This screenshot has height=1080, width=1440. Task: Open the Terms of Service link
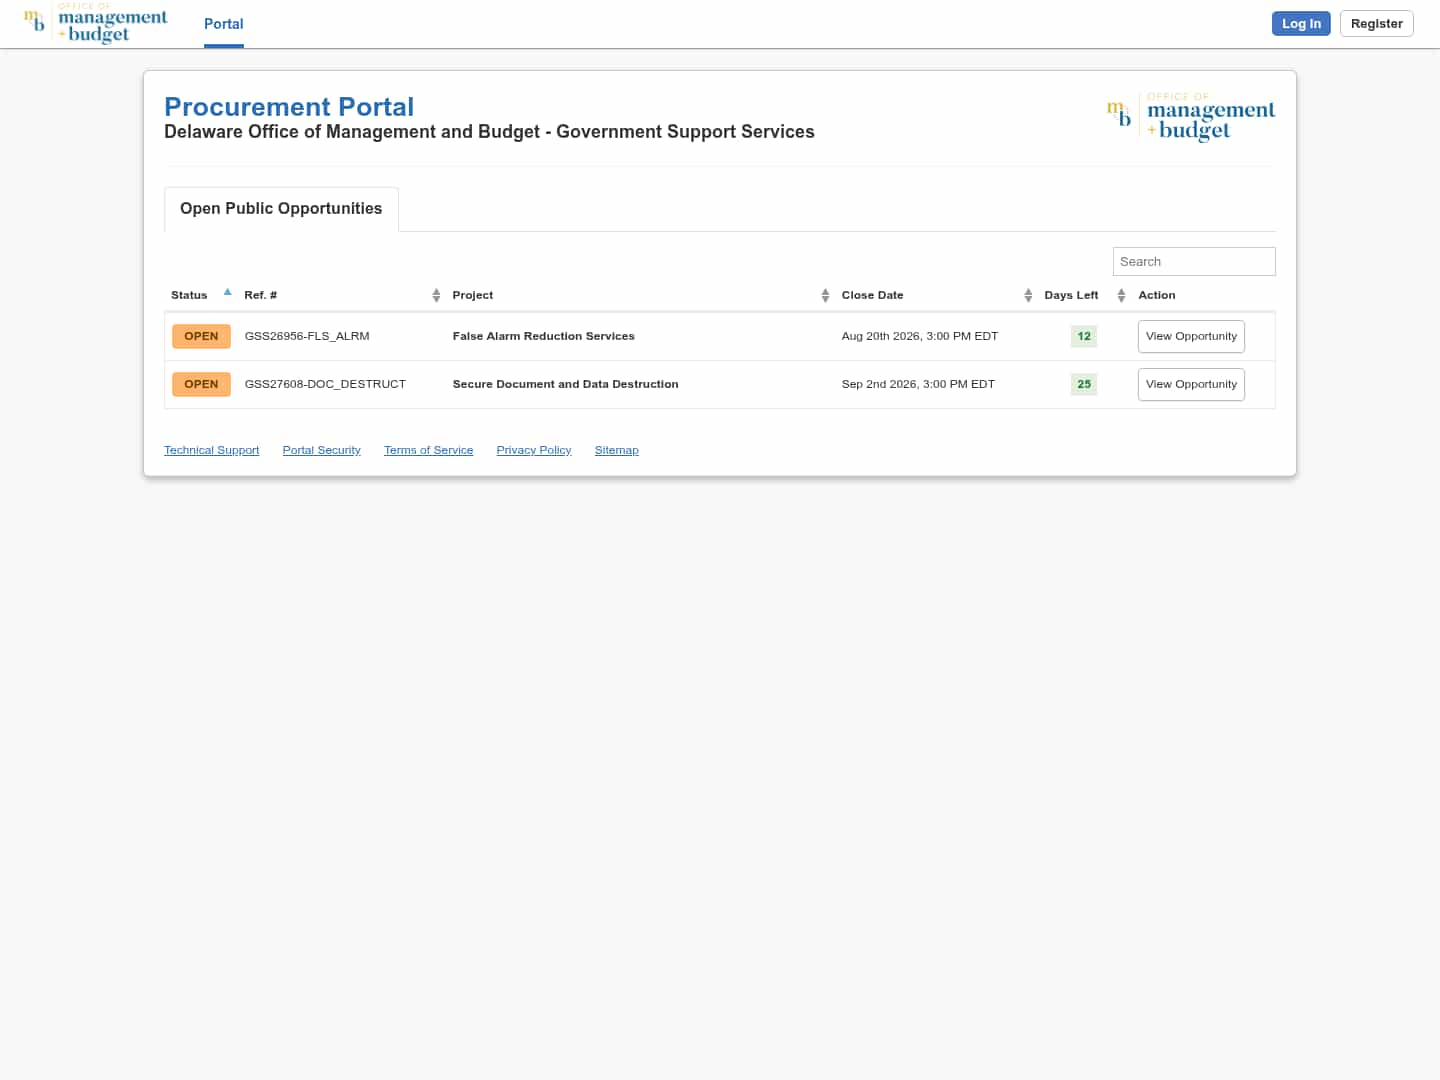428,450
